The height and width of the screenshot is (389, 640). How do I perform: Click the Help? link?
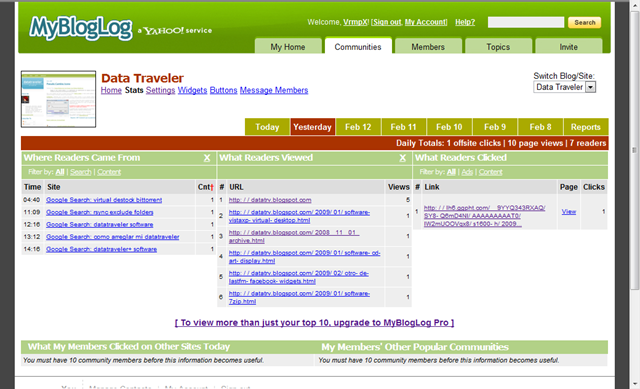pyautogui.click(x=465, y=22)
